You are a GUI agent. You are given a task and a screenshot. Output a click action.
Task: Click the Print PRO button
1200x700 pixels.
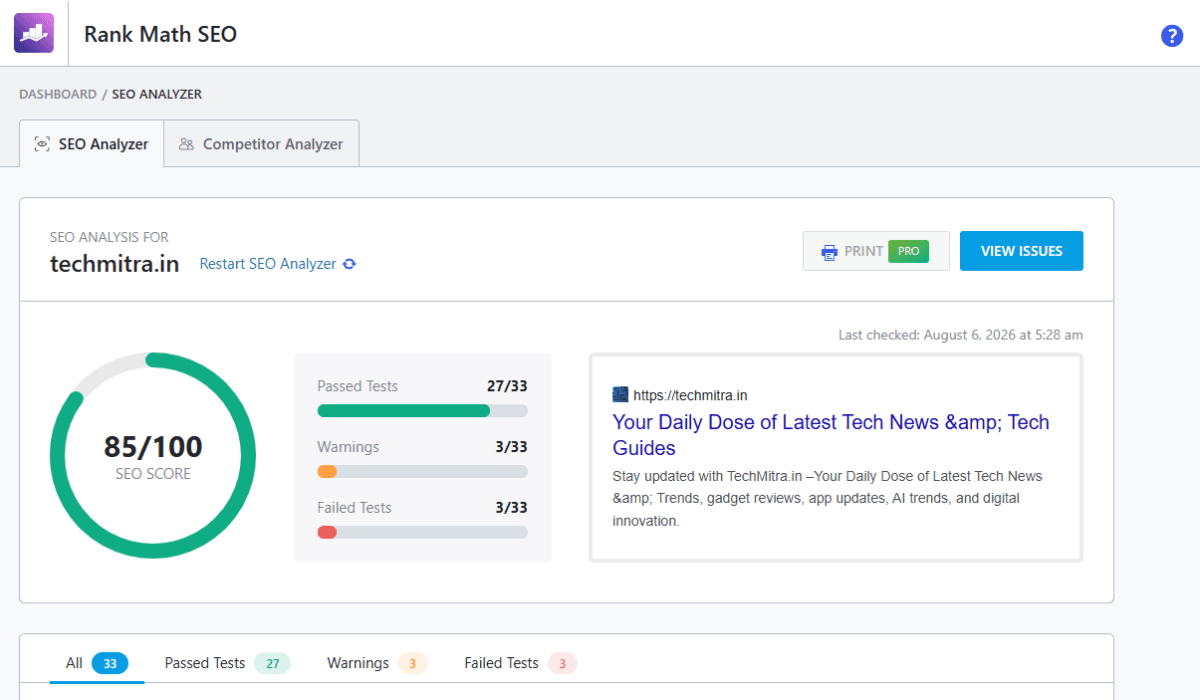[x=876, y=251]
